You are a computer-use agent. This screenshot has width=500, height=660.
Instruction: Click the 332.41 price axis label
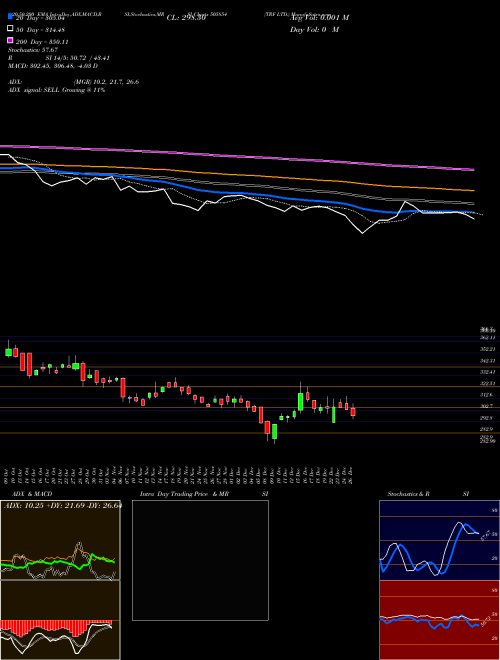click(x=488, y=372)
